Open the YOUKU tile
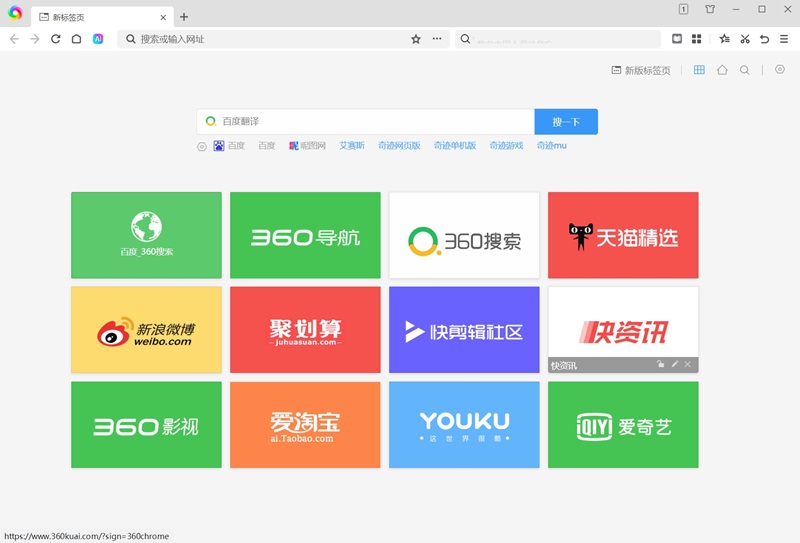 pos(464,425)
